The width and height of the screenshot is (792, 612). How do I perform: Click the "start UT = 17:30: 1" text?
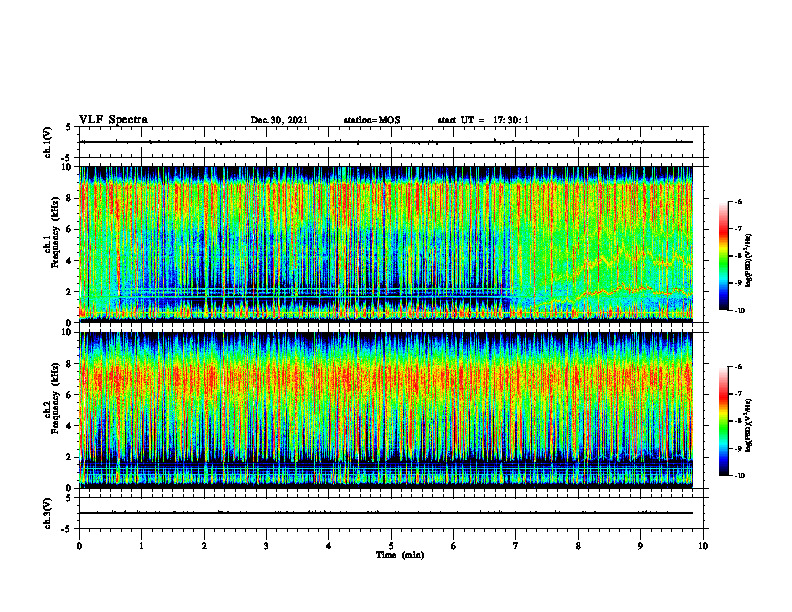click(483, 120)
